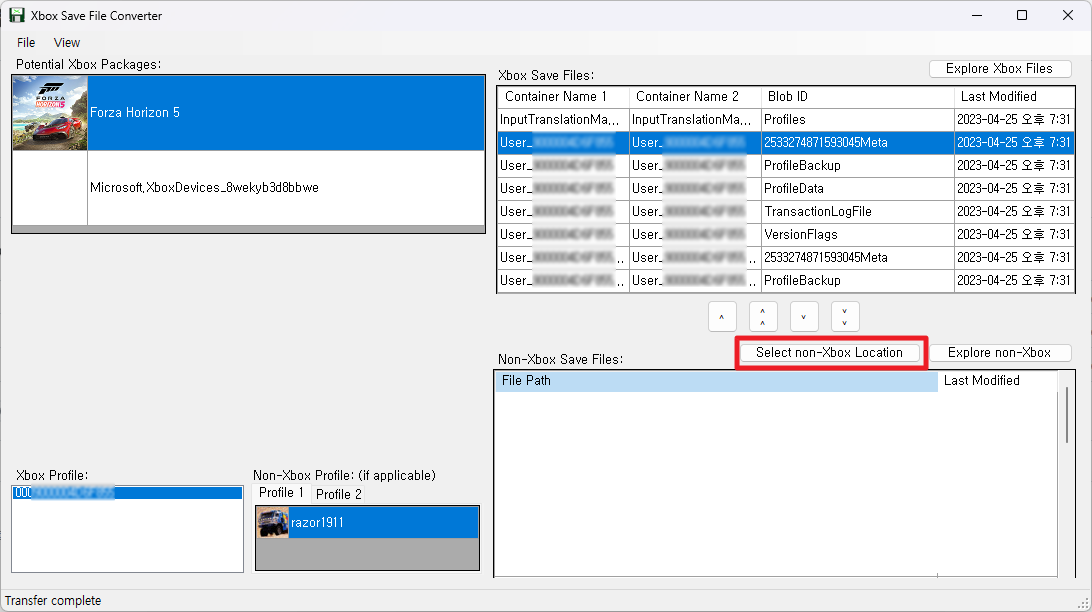Viewport: 1092px width, 612px height.
Task: Open the File menu
Action: point(26,42)
